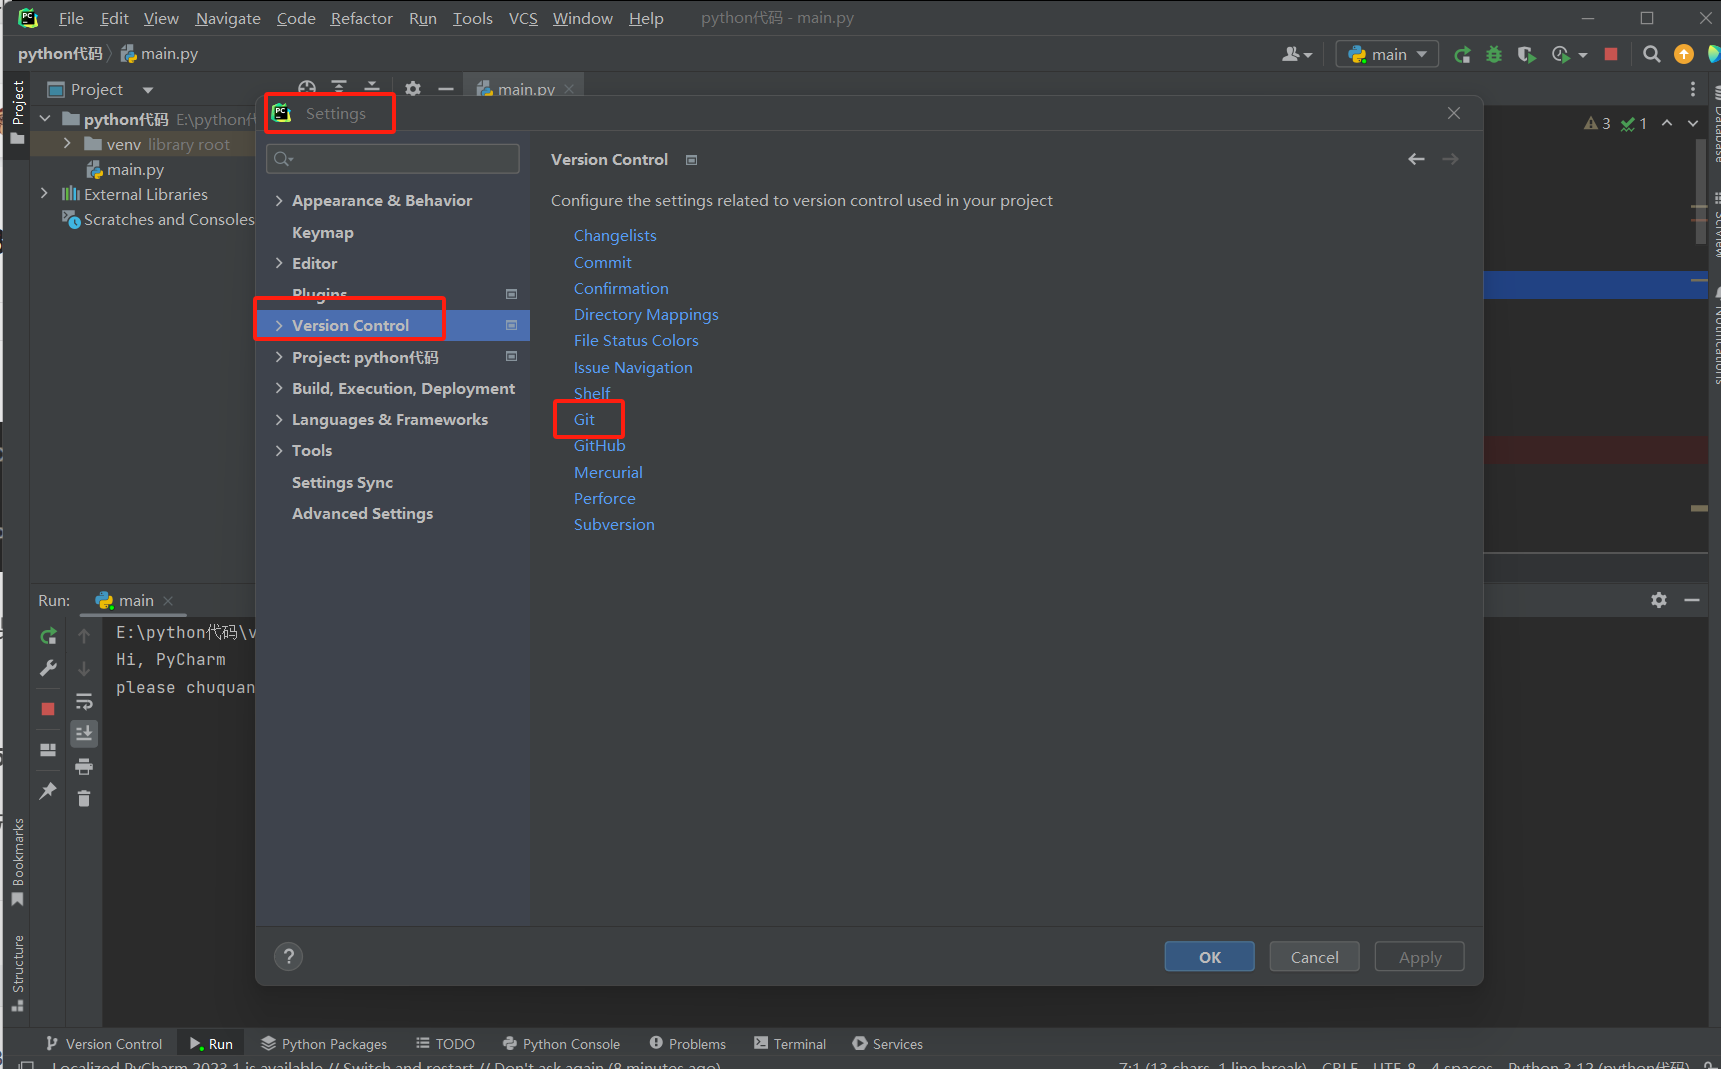Viewport: 1721px width, 1069px height.
Task: Open the Git settings link
Action: 584,420
